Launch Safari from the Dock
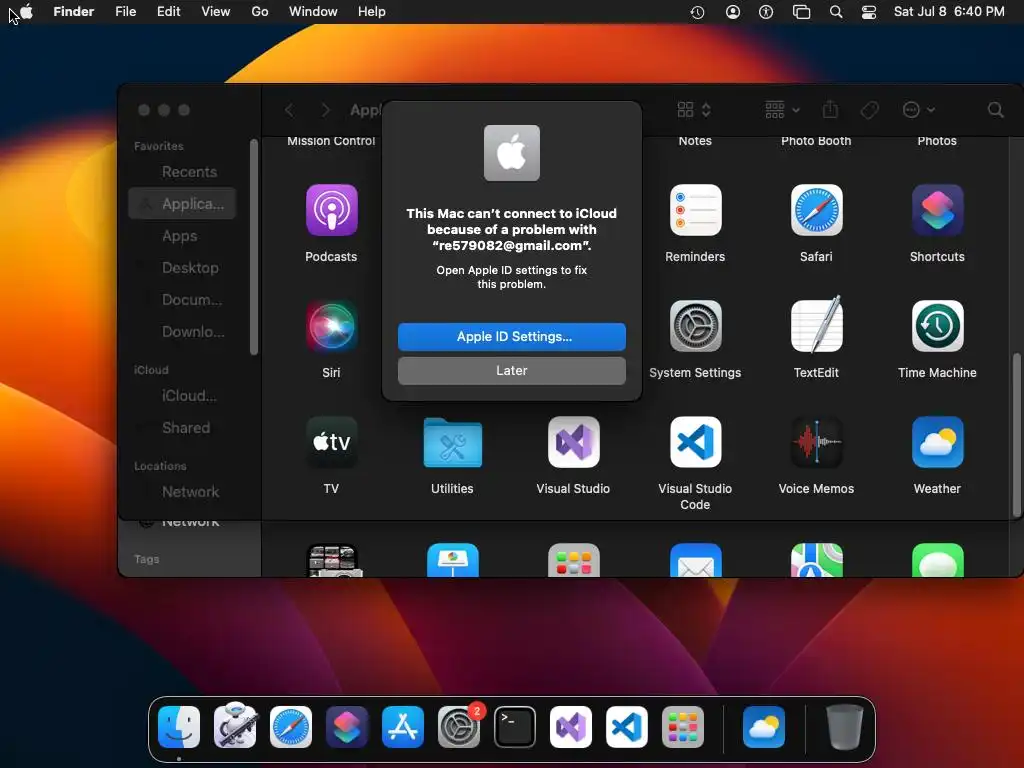 (291, 727)
